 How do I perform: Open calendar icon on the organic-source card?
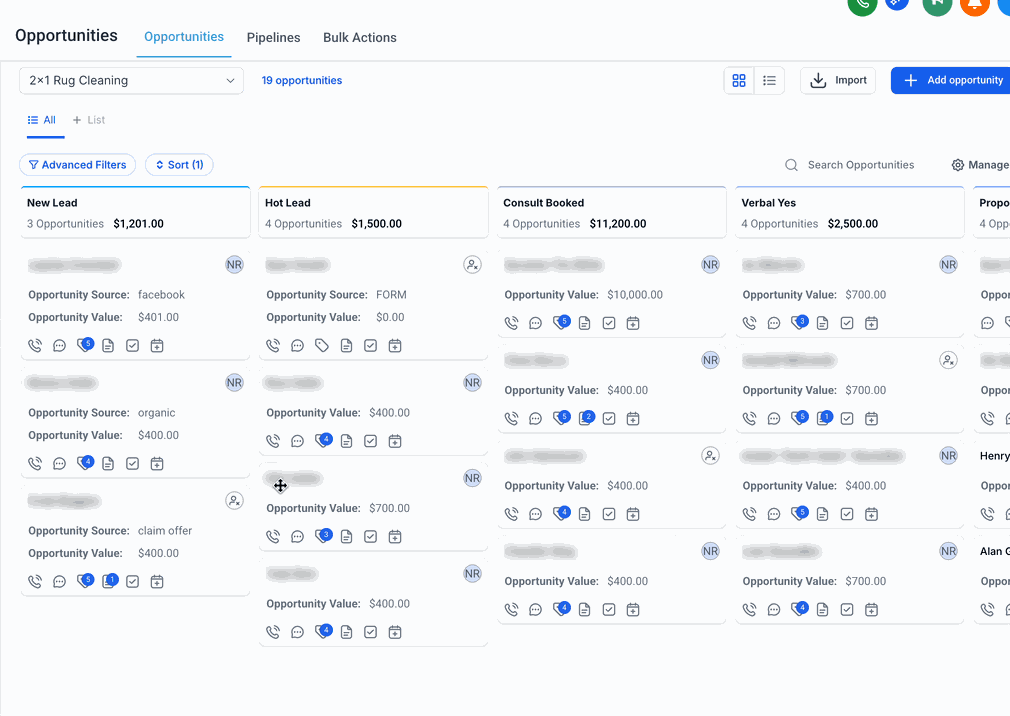[157, 464]
